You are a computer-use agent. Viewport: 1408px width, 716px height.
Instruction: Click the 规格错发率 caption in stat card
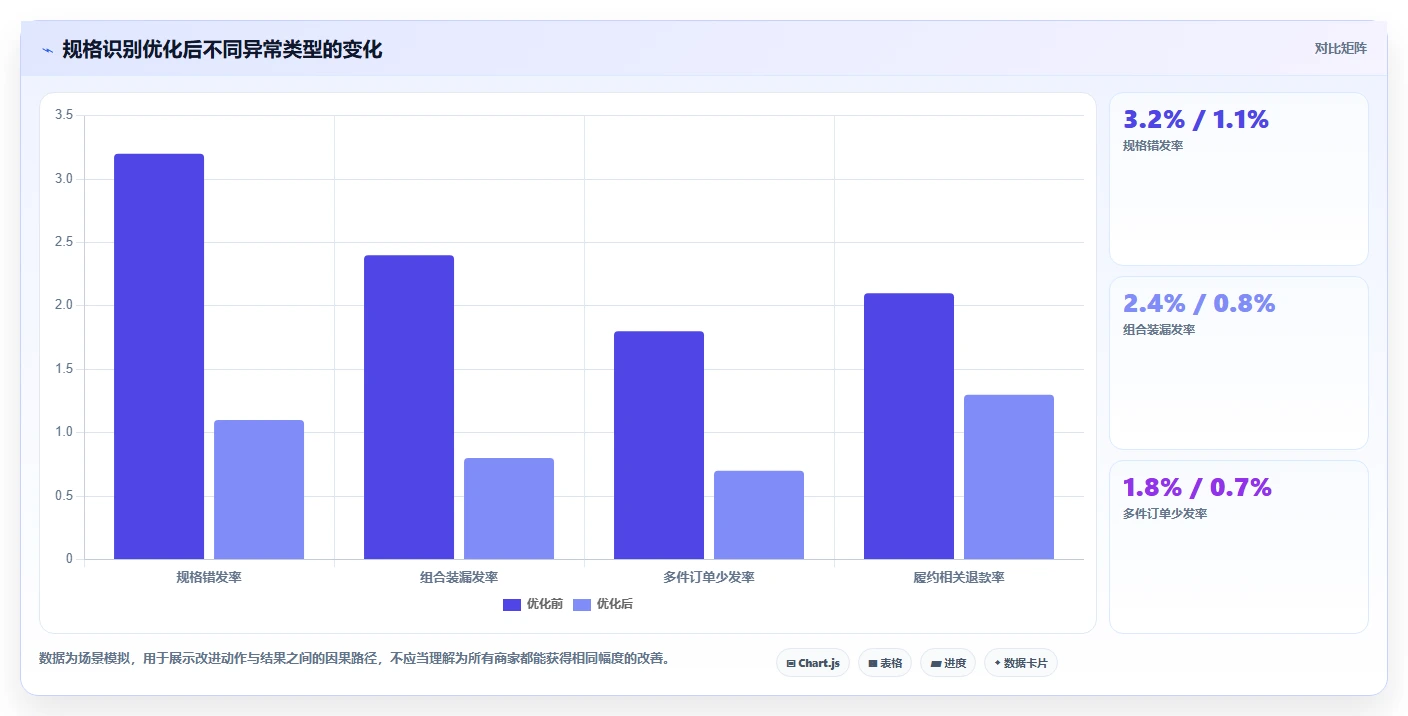click(x=1153, y=146)
